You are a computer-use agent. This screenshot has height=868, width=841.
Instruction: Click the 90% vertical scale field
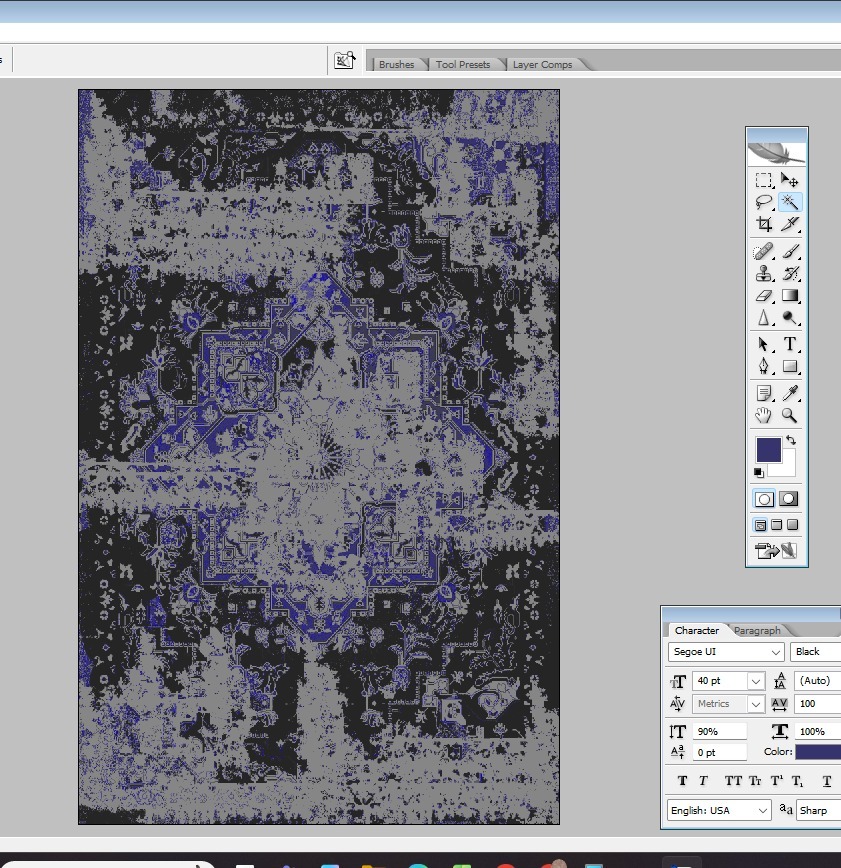pos(720,732)
